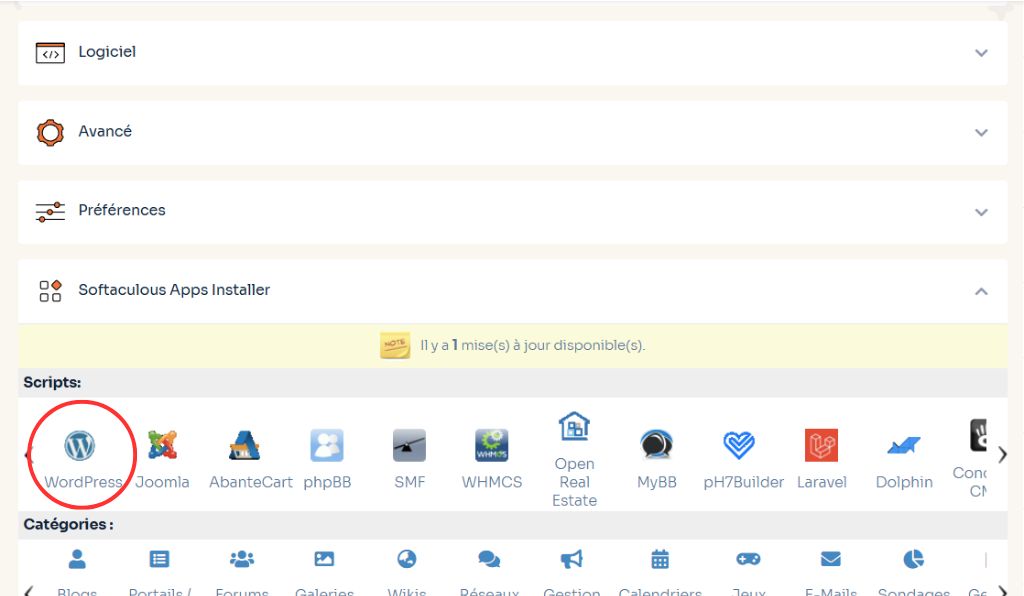Click the Laravel text label
Screen dimensions: 1024x596
822,482
